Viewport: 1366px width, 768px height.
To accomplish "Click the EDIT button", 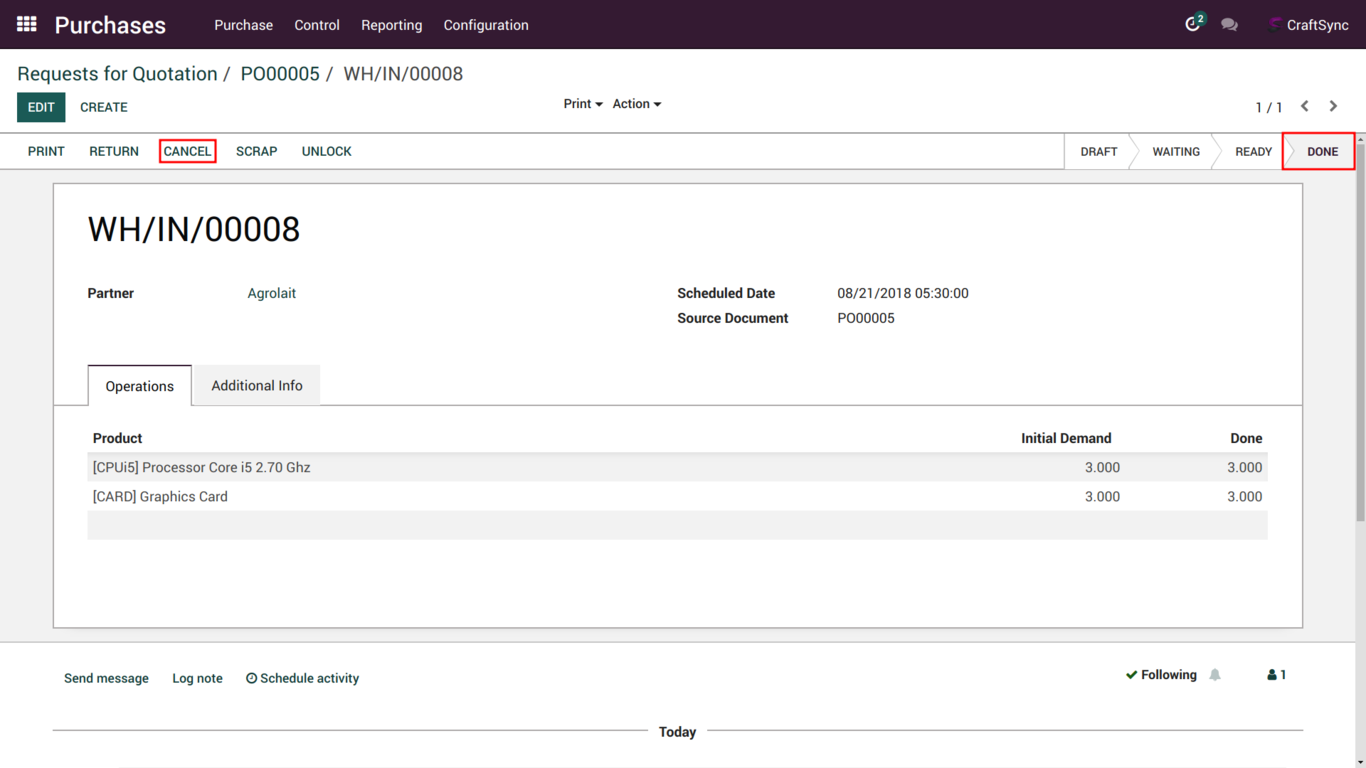I will (41, 107).
